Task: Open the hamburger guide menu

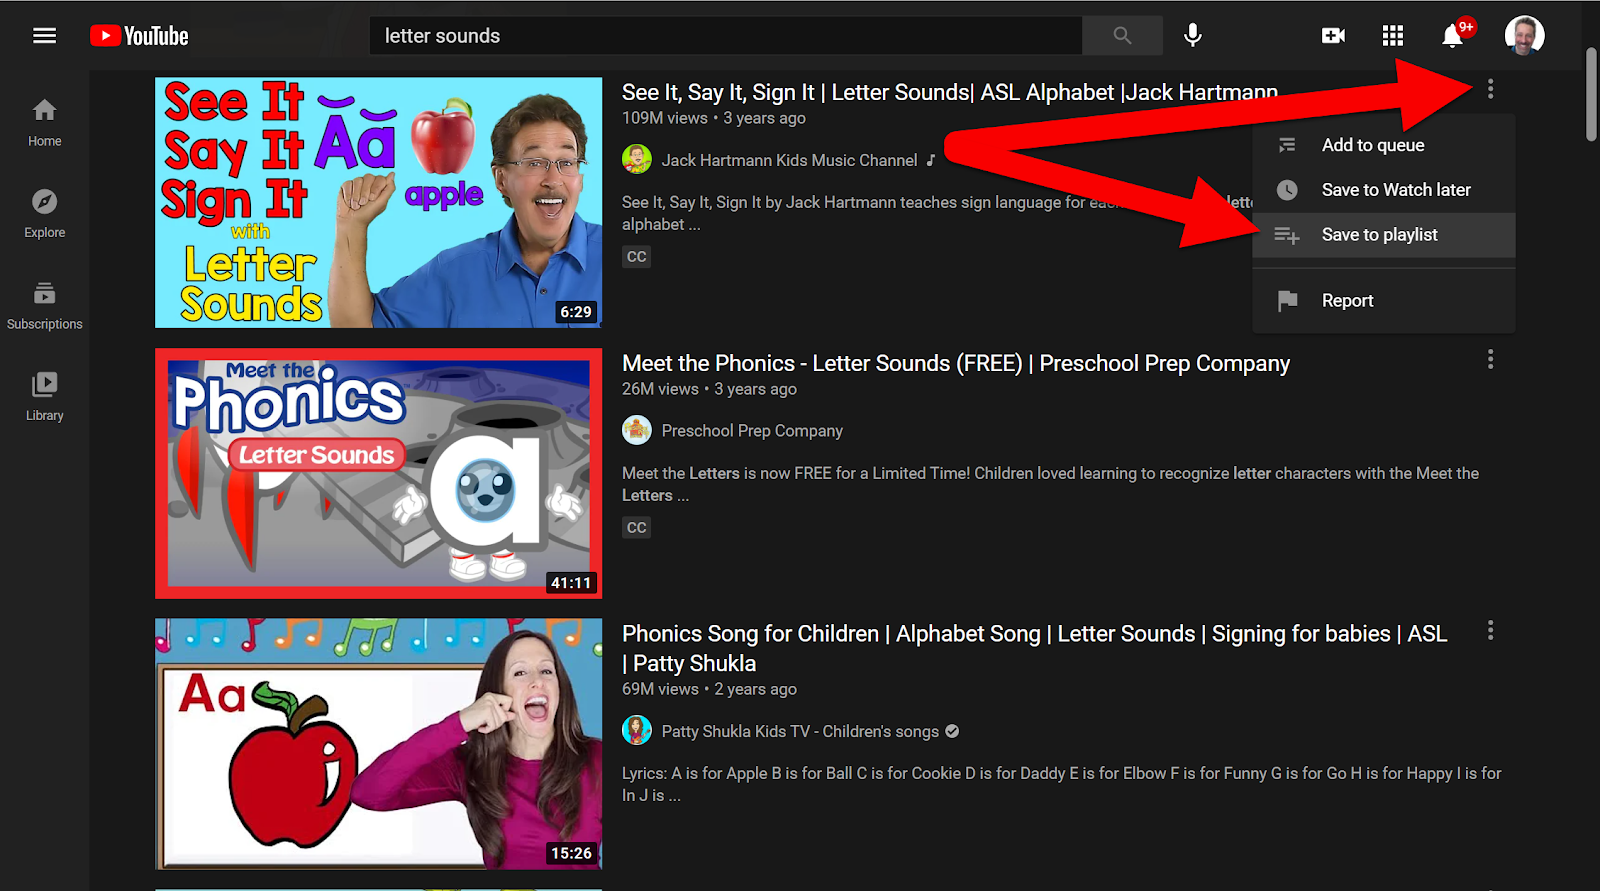Action: (44, 36)
